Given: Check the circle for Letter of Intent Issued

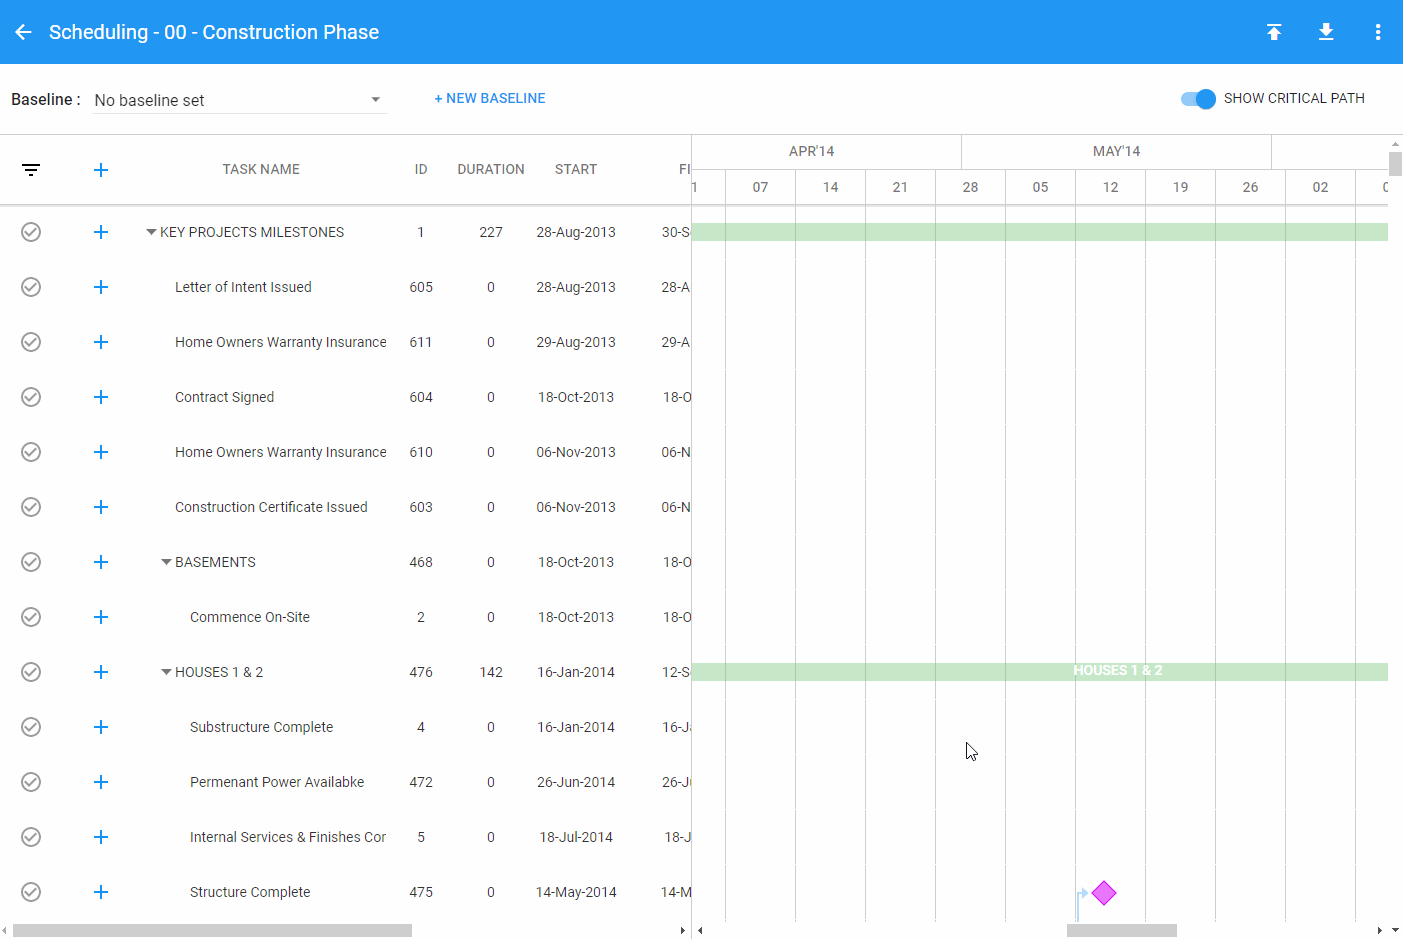Looking at the screenshot, I should [x=31, y=287].
